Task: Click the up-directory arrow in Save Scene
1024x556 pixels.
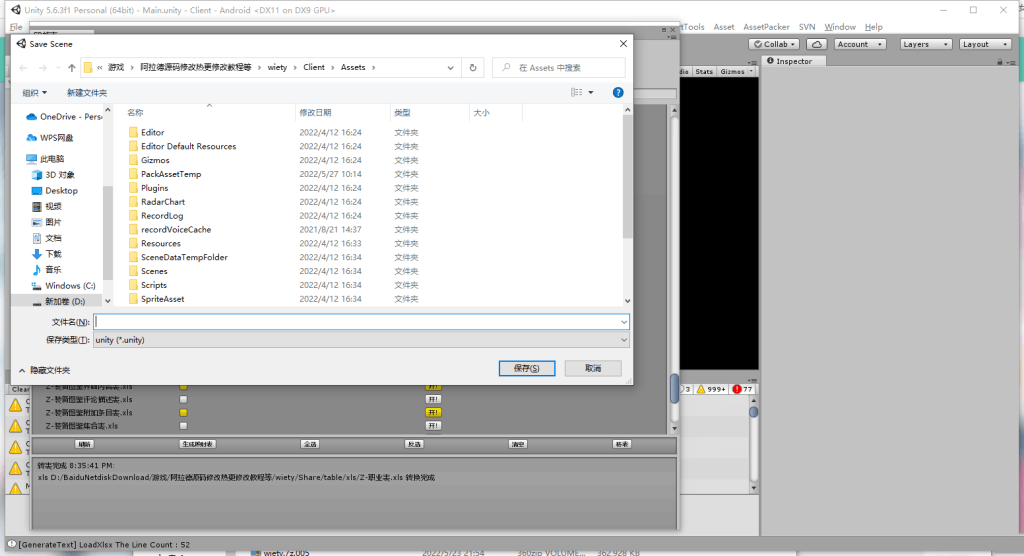Action: coord(72,68)
